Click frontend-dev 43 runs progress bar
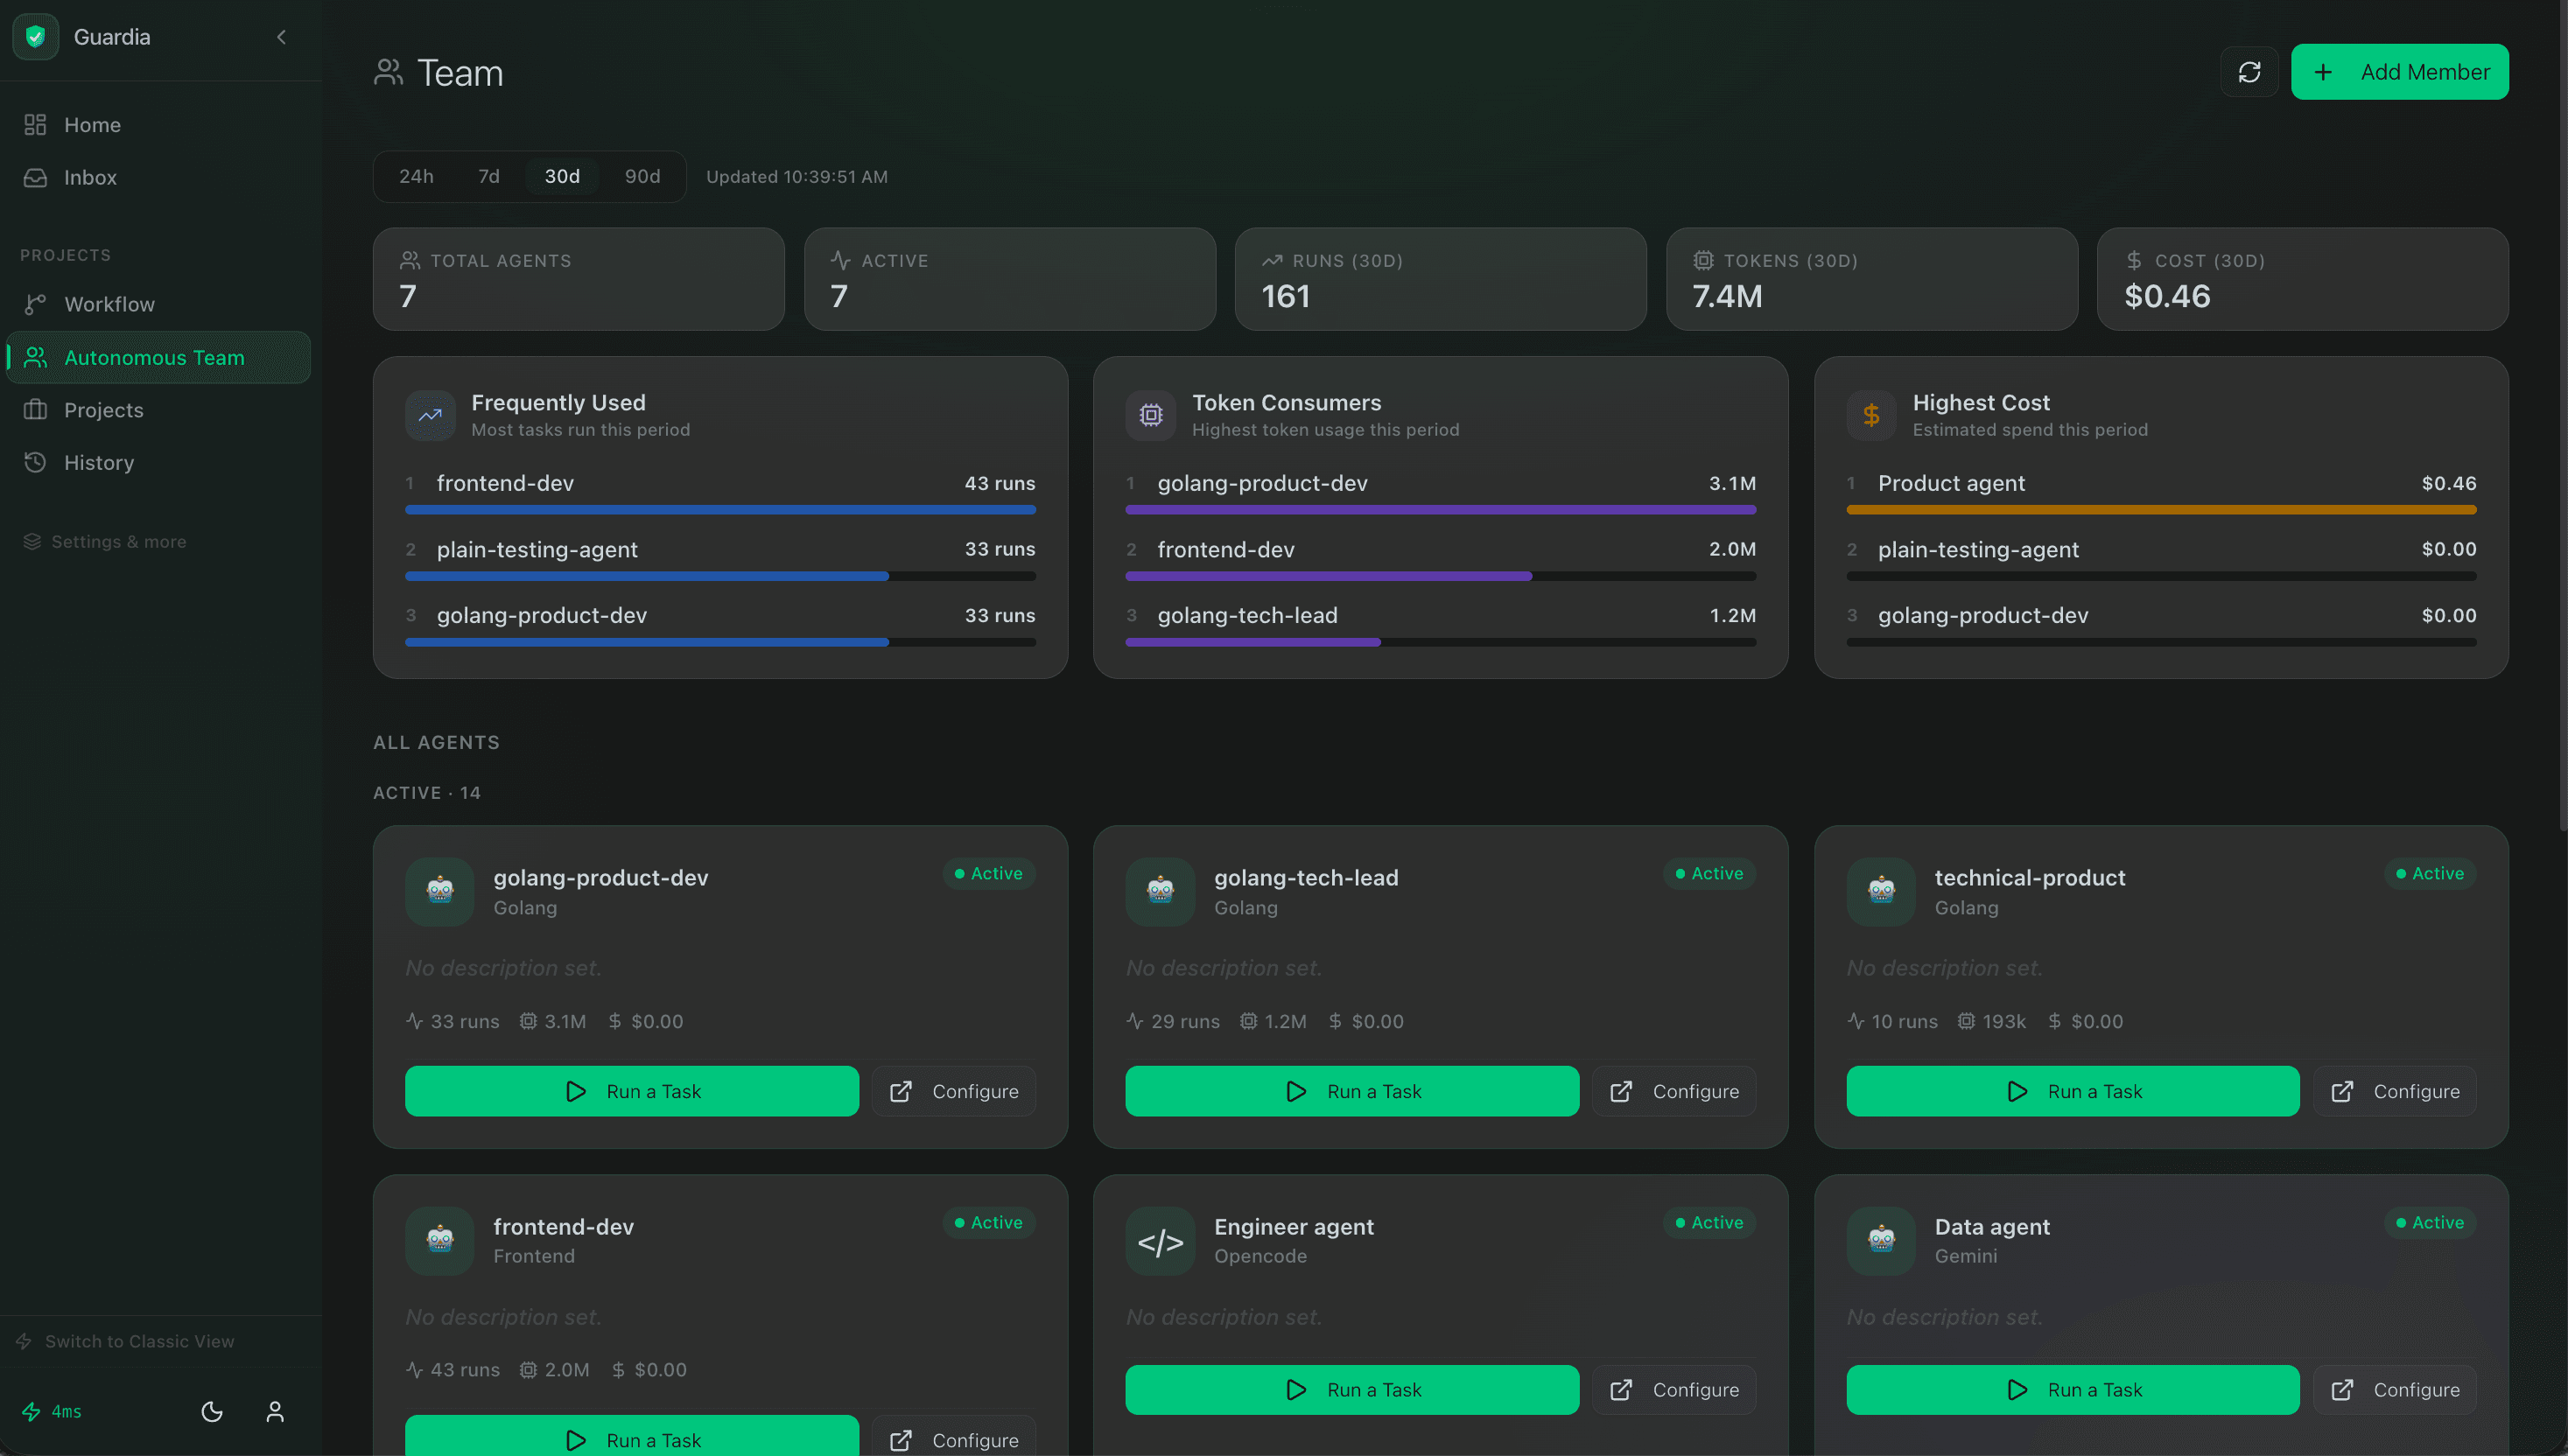This screenshot has height=1456, width=2568. [x=720, y=510]
